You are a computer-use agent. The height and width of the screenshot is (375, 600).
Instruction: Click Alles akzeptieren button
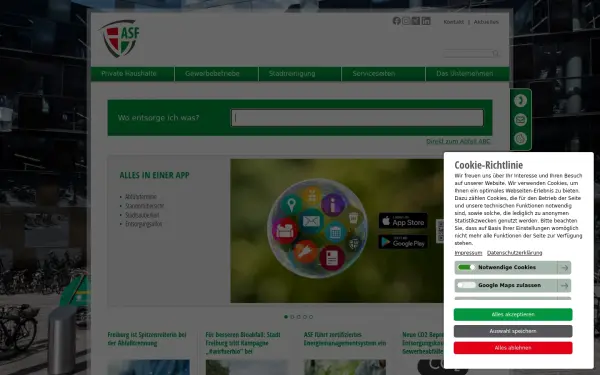(513, 315)
